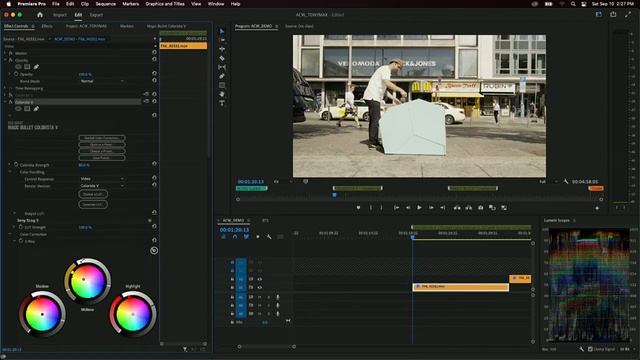Toggle linked selection in timeline
640x360 pixels.
pos(246,237)
